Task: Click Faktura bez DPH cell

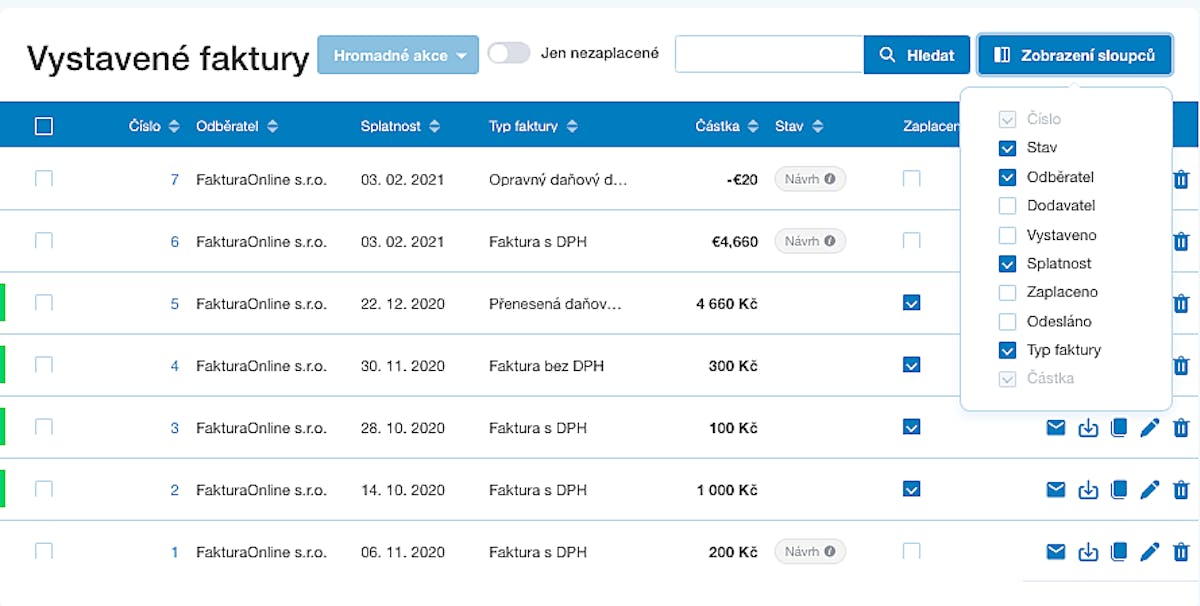Action: (546, 366)
